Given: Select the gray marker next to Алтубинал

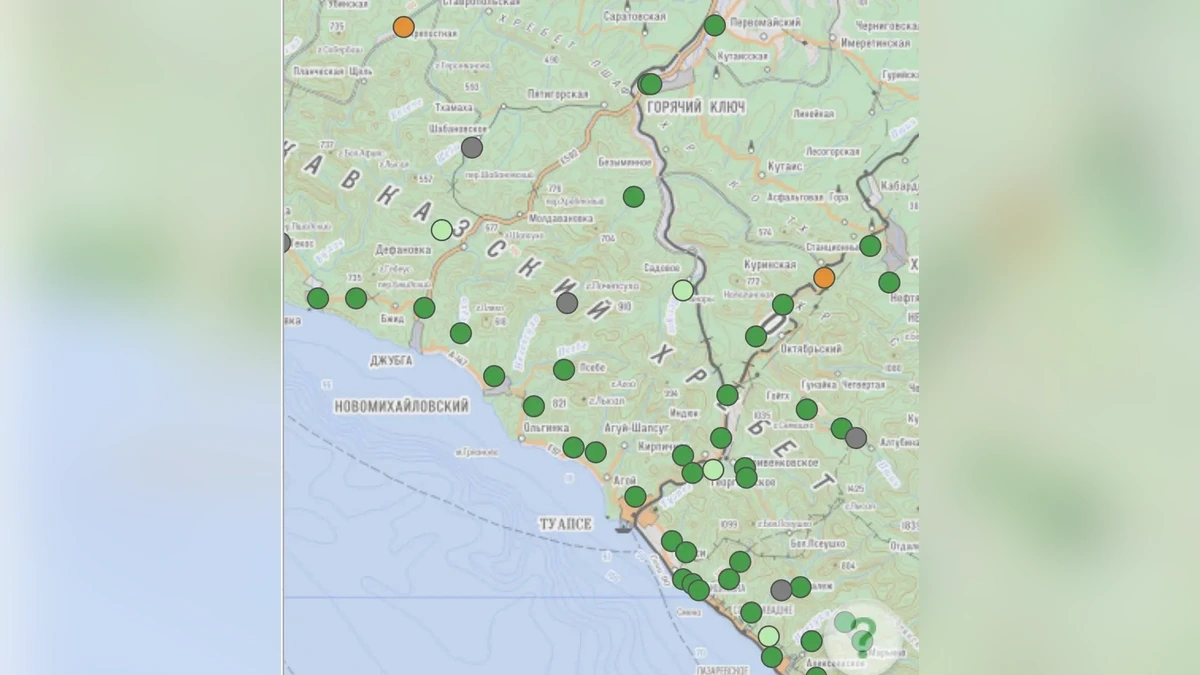Looking at the screenshot, I should [x=856, y=437].
